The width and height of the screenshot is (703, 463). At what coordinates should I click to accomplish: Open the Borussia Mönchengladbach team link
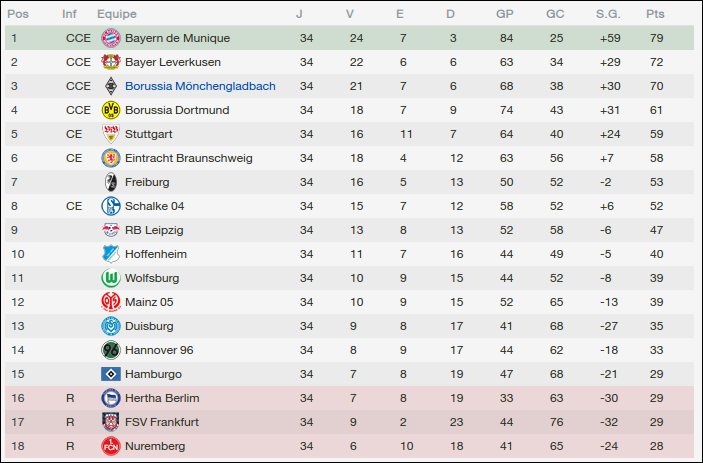tap(200, 86)
